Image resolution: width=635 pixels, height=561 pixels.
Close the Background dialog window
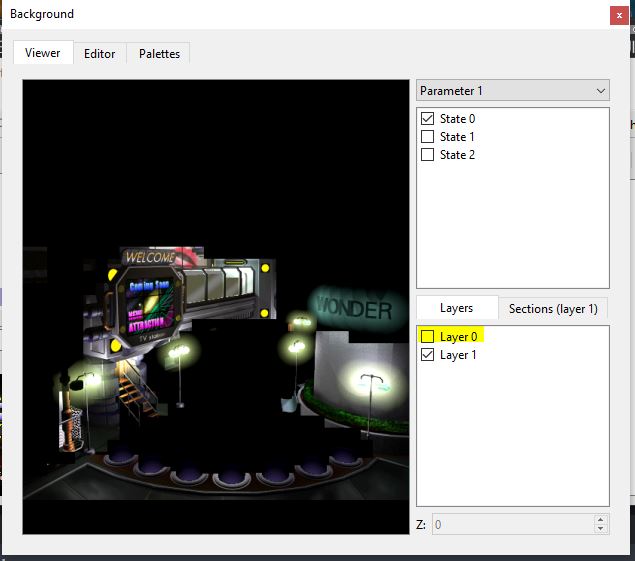(x=619, y=16)
